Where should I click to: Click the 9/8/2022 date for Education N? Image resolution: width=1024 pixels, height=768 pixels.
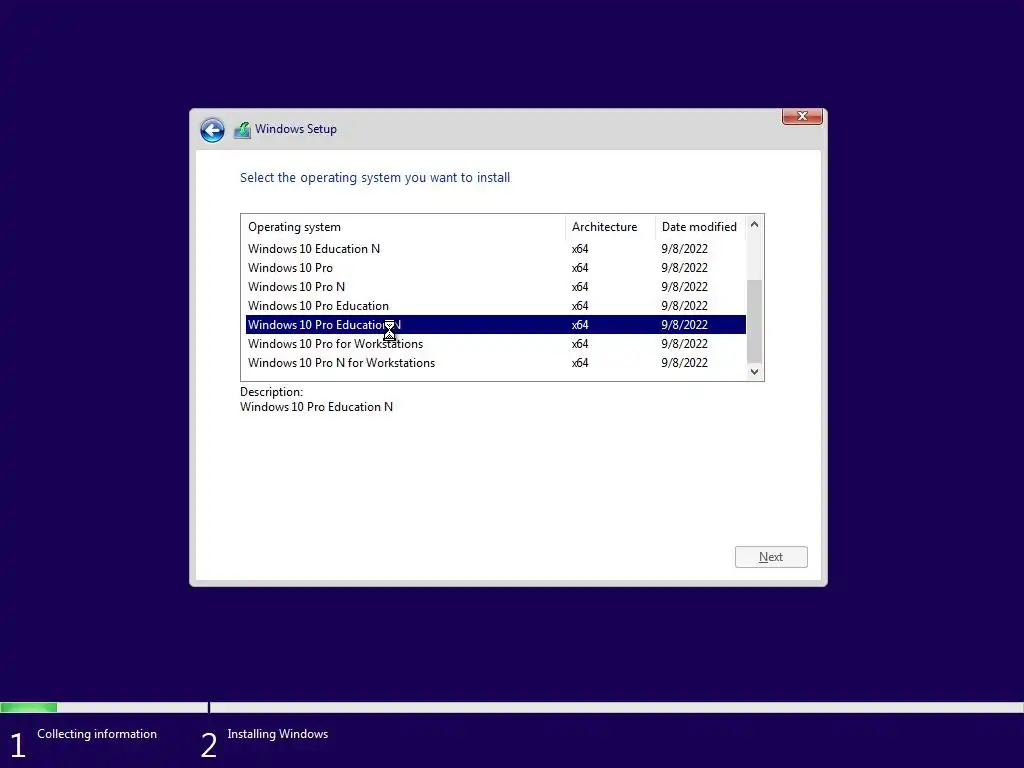pyautogui.click(x=684, y=249)
